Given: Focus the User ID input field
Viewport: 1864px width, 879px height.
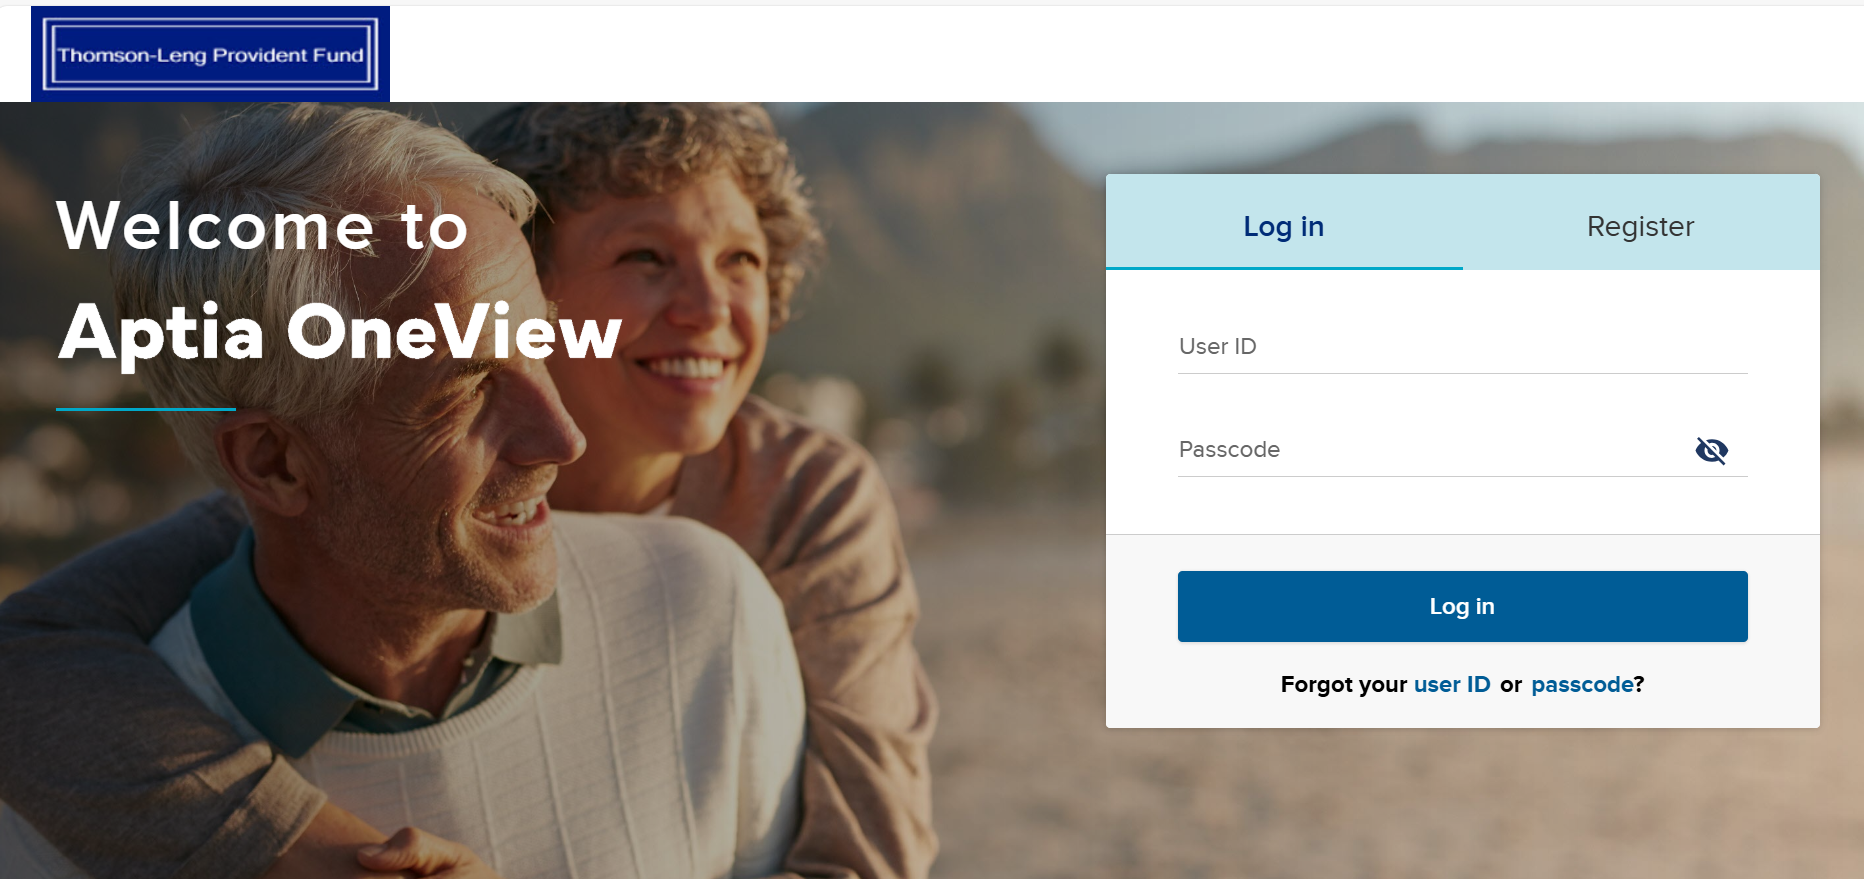Looking at the screenshot, I should coord(1462,347).
